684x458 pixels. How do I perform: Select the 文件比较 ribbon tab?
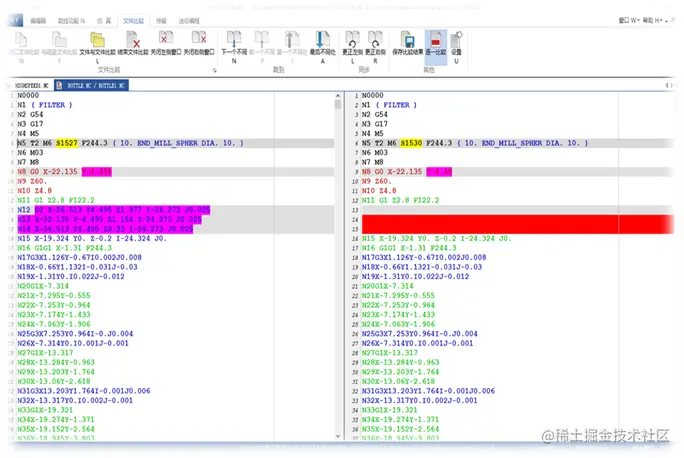(x=133, y=21)
